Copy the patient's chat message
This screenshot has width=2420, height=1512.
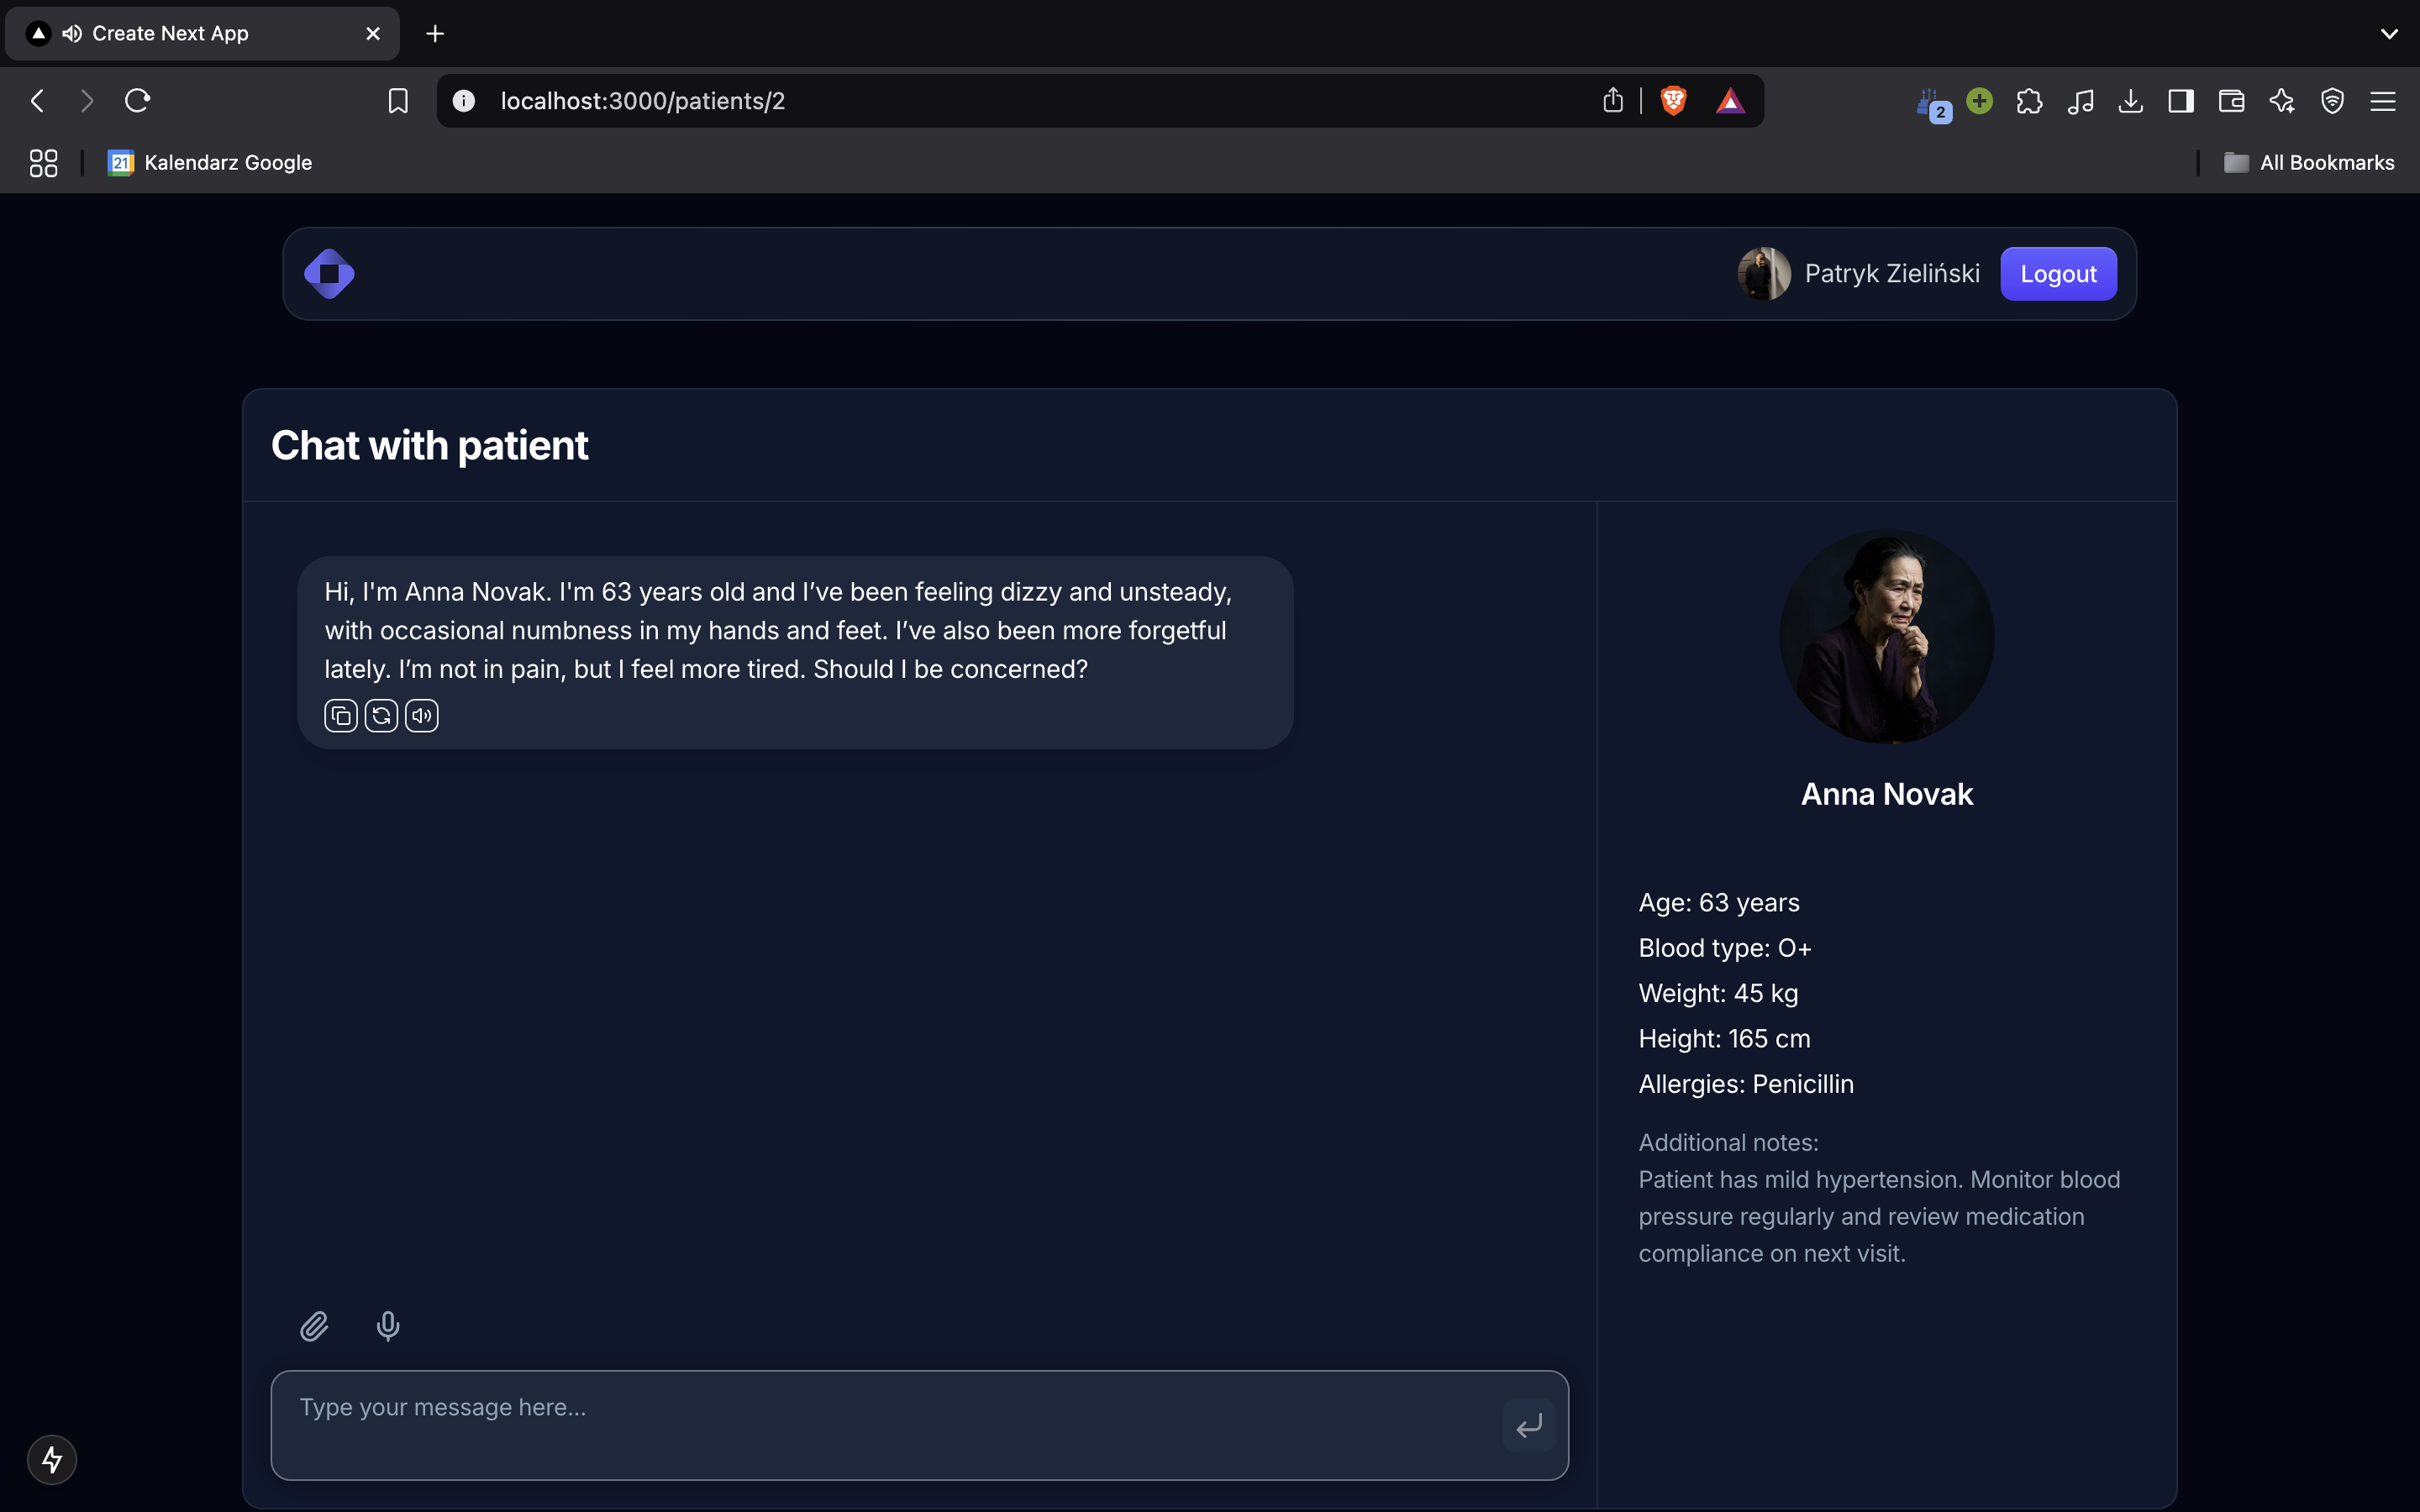tap(341, 716)
